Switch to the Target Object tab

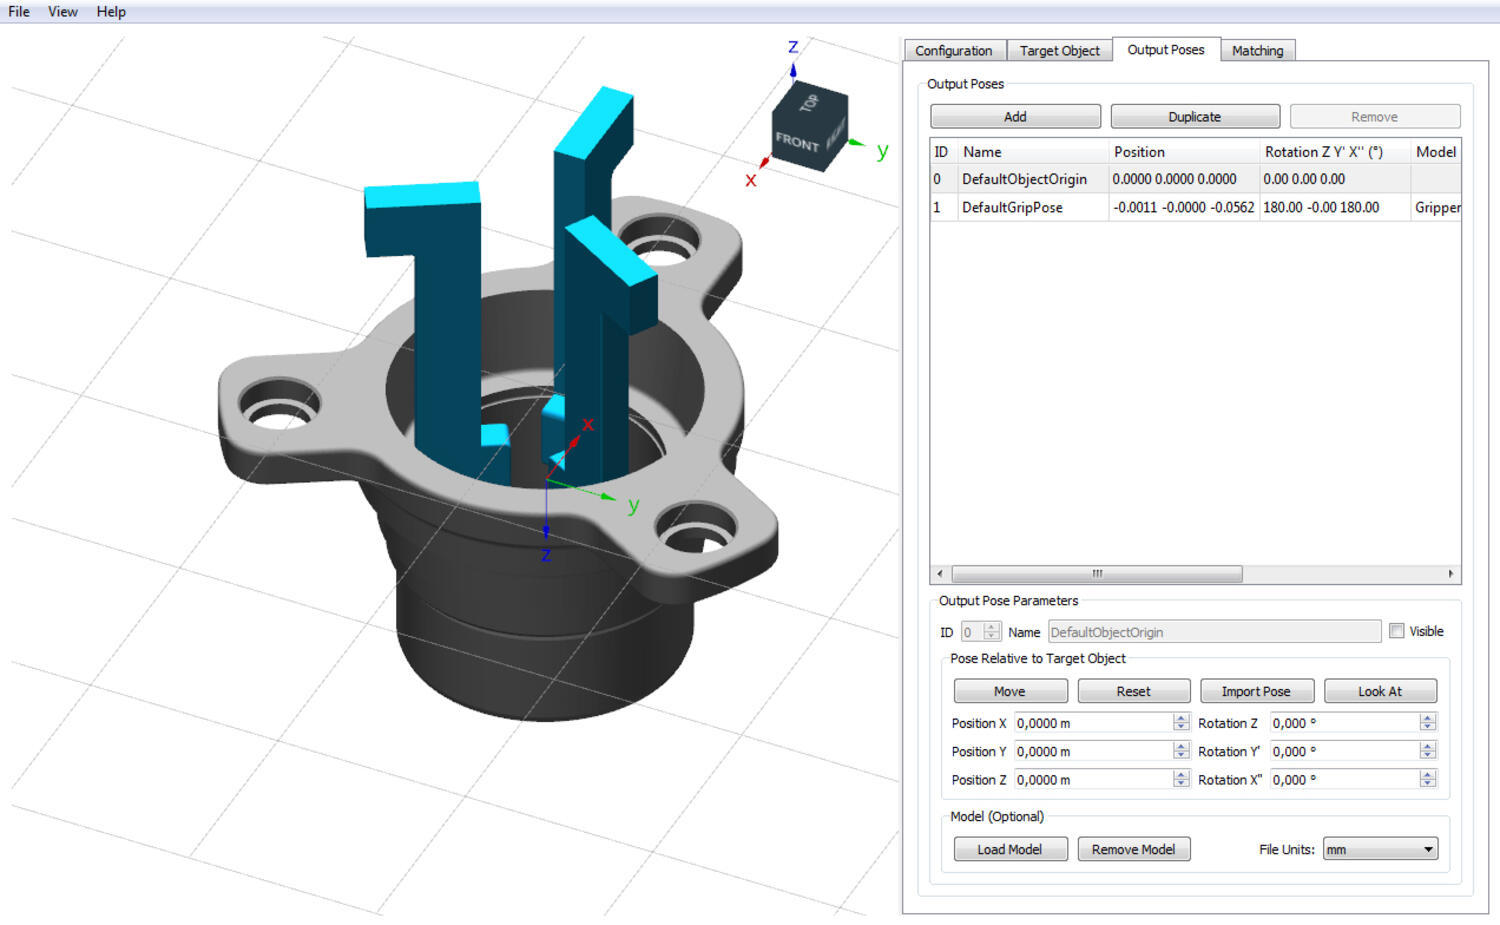pos(1059,51)
